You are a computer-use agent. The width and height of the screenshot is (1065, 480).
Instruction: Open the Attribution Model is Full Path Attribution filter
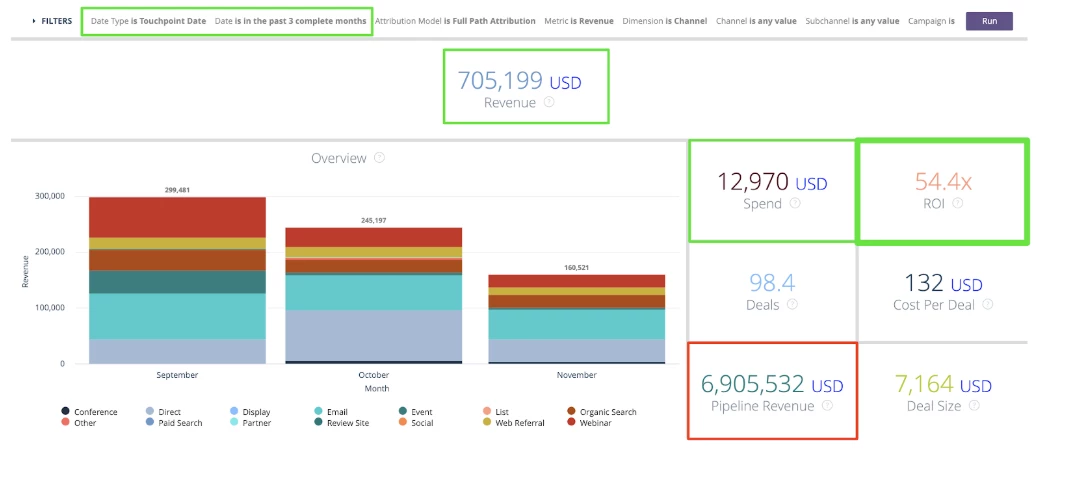point(455,21)
